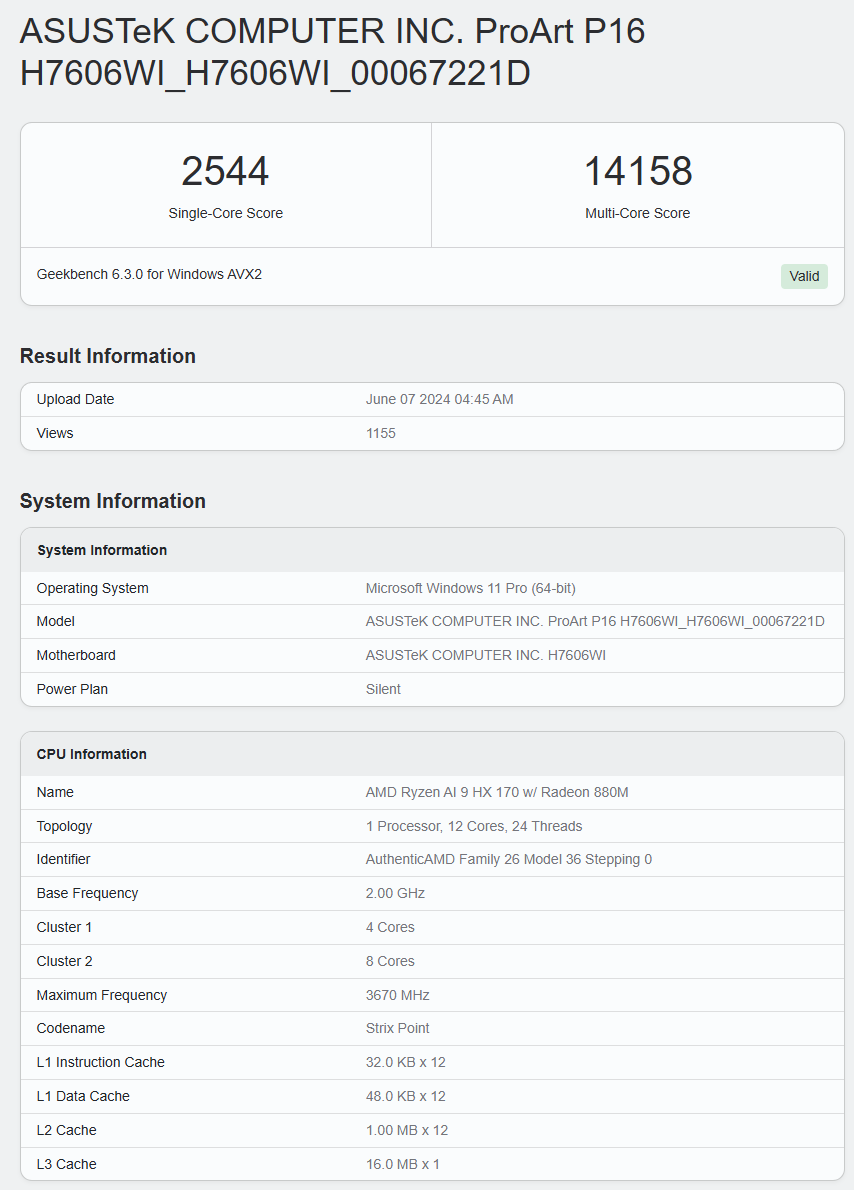Viewport: 854px width, 1190px height.
Task: Select the single-core score number 2544
Action: coord(225,171)
